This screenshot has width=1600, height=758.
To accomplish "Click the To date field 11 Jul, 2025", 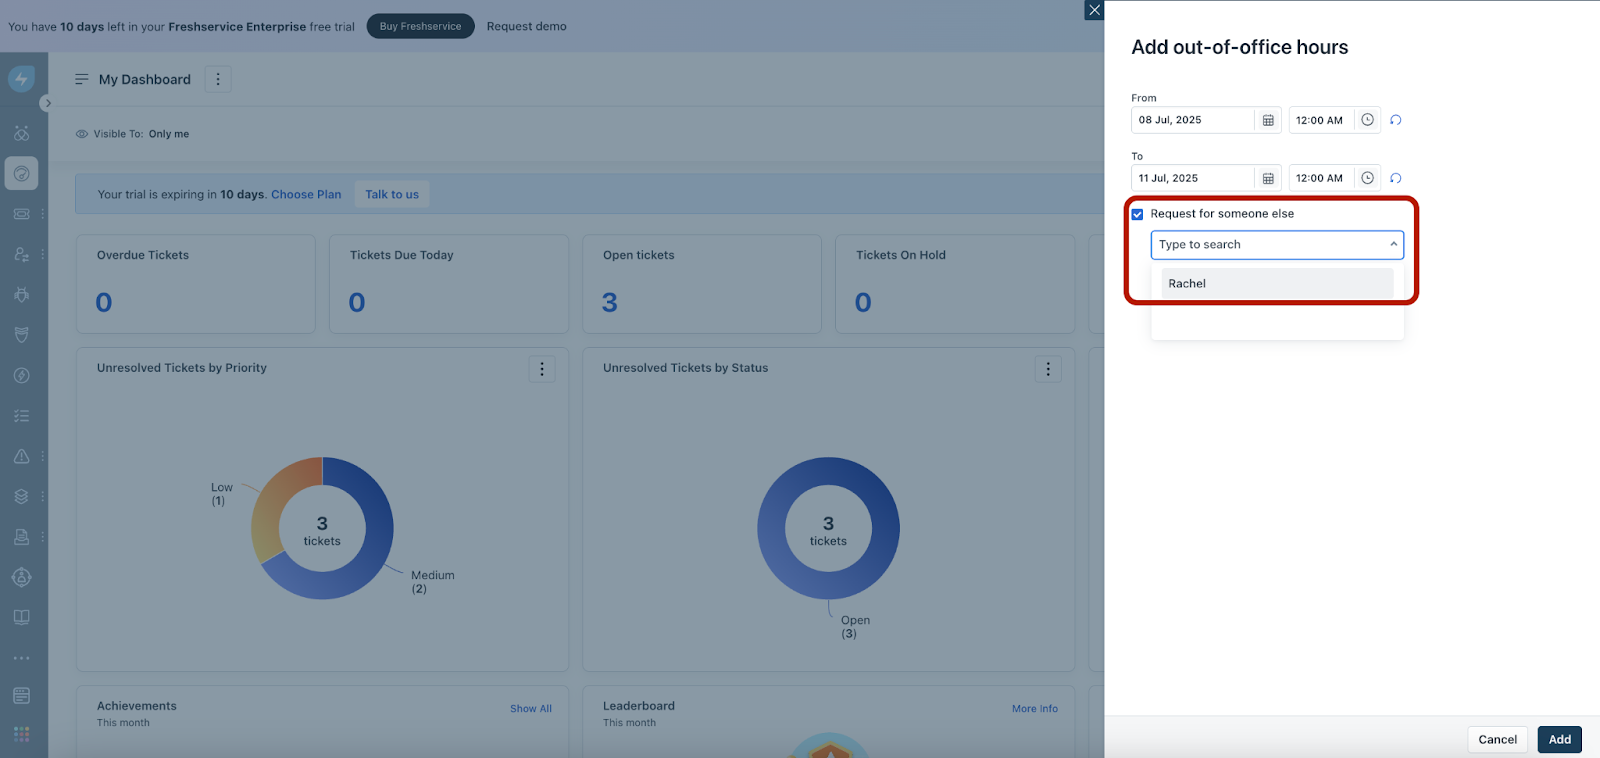I will (x=1193, y=178).
